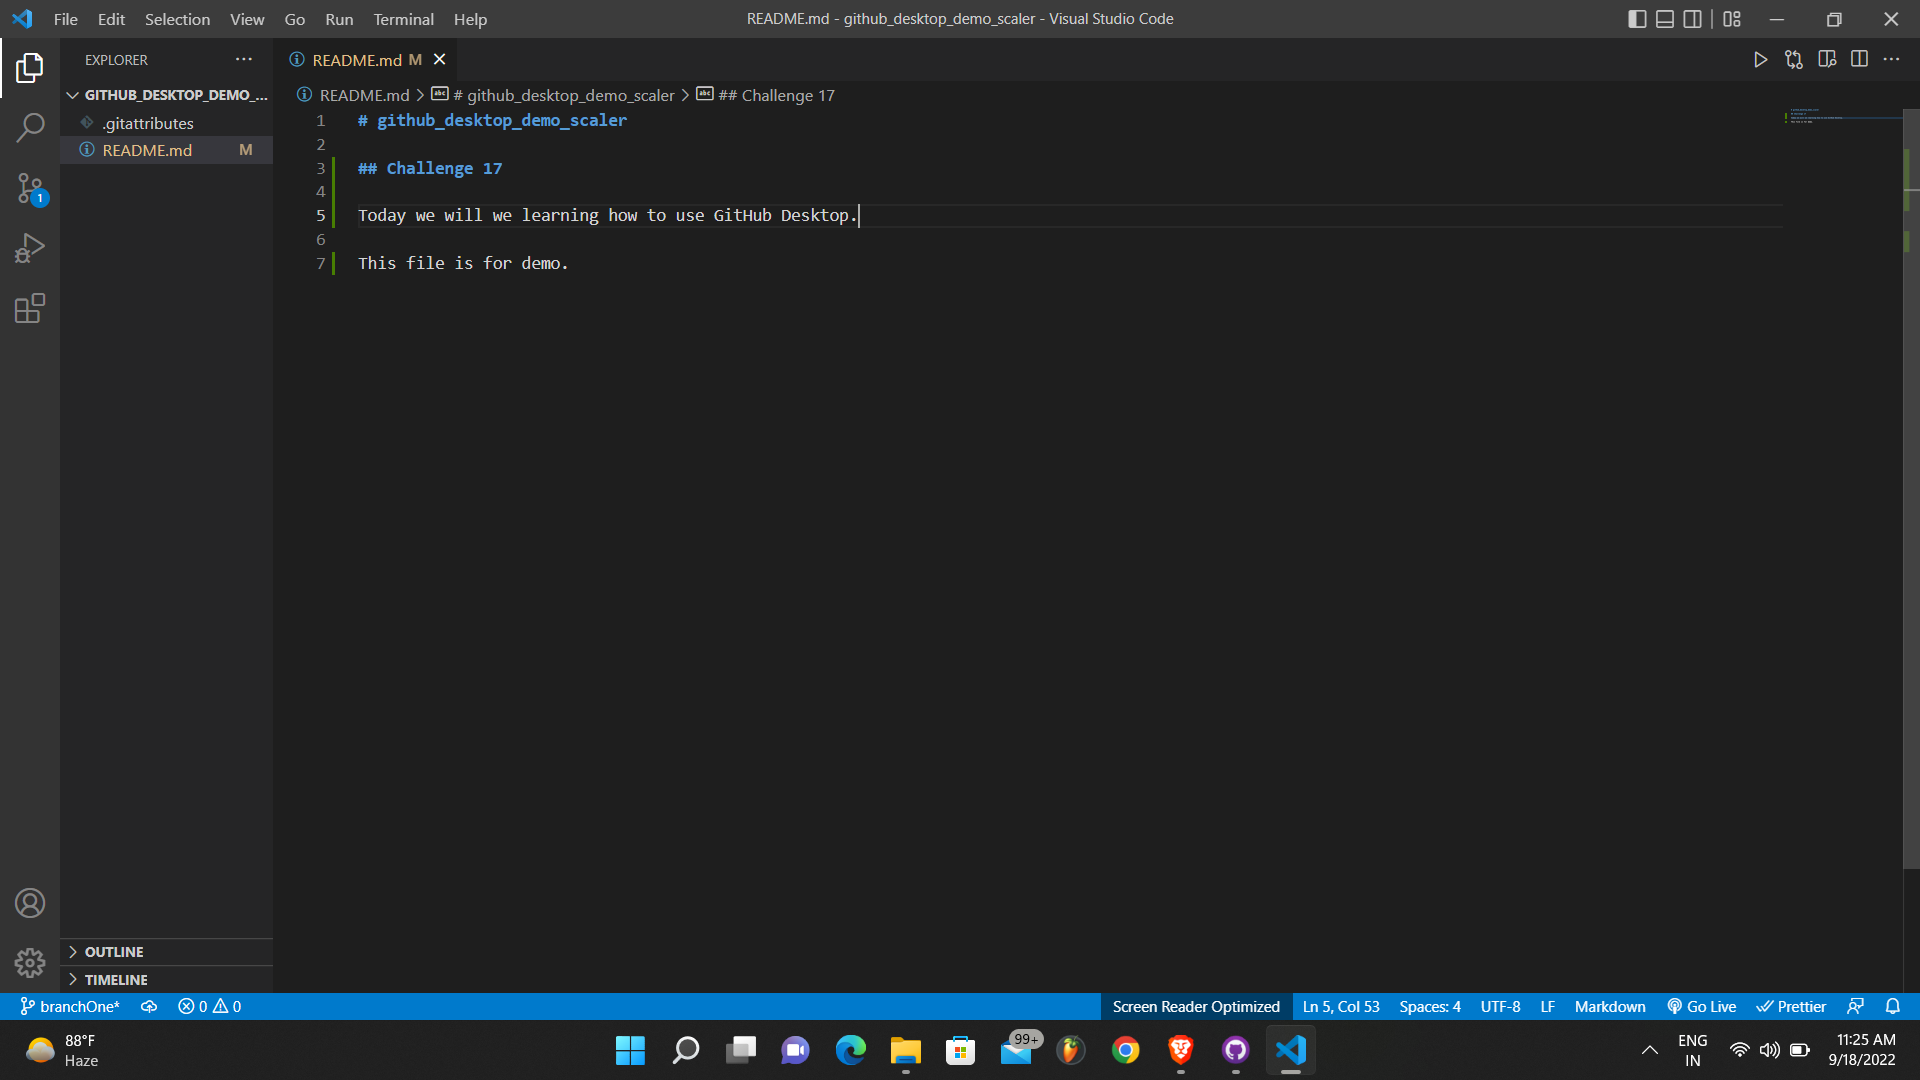Image resolution: width=1920 pixels, height=1080 pixels.
Task: Open the Search panel
Action: point(30,128)
